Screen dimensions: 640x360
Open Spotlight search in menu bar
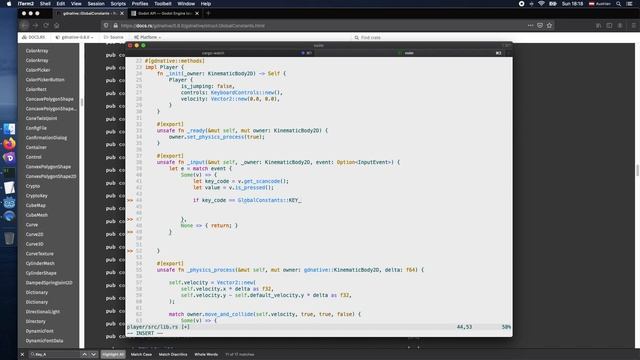[x=618, y=4]
